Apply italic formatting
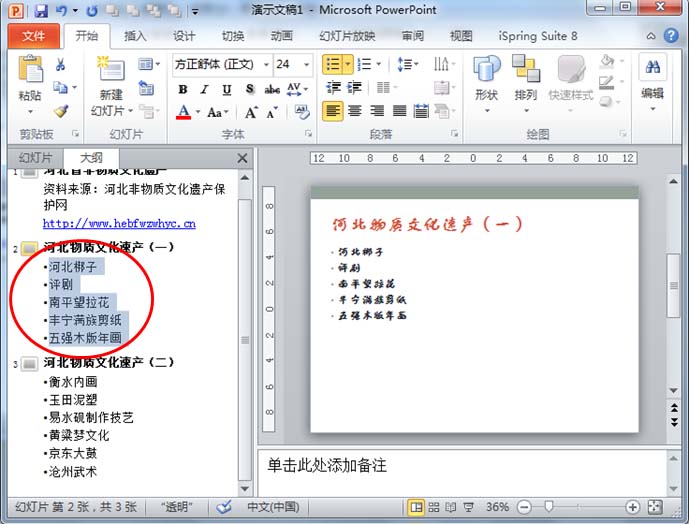The image size is (689, 524). 205,88
